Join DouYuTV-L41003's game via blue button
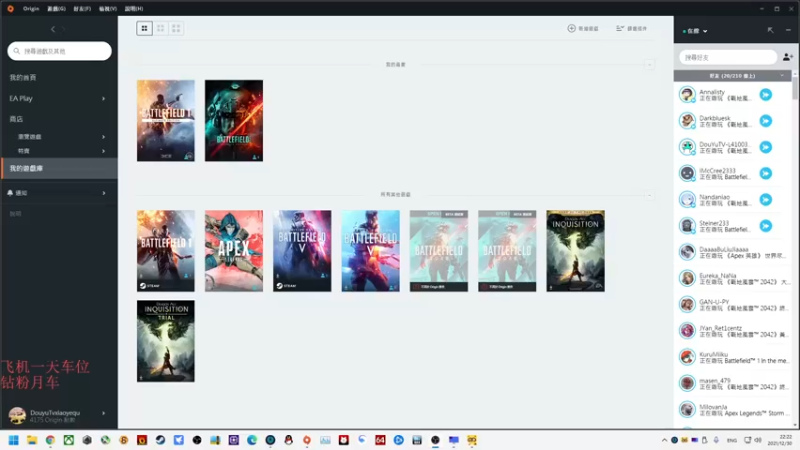 (x=765, y=147)
